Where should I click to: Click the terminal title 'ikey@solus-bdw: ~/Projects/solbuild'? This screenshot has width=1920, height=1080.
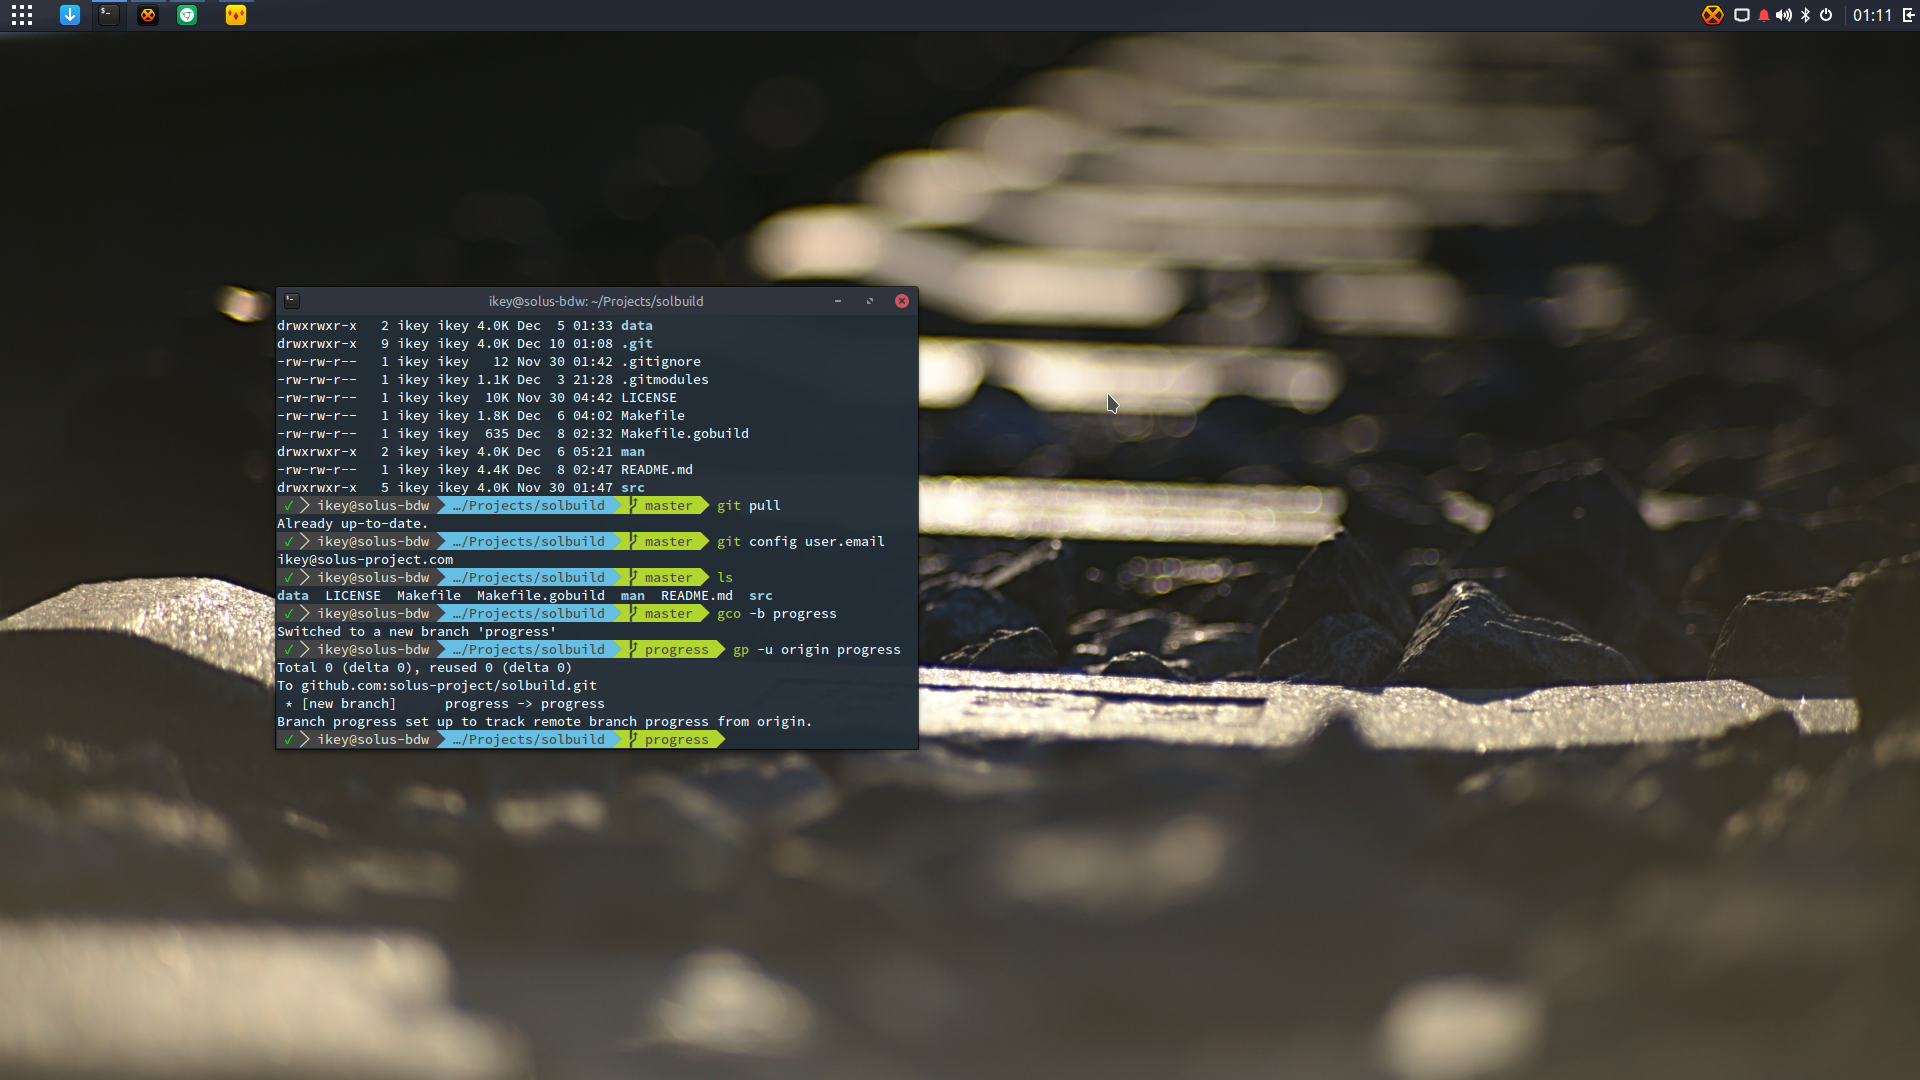click(x=596, y=301)
